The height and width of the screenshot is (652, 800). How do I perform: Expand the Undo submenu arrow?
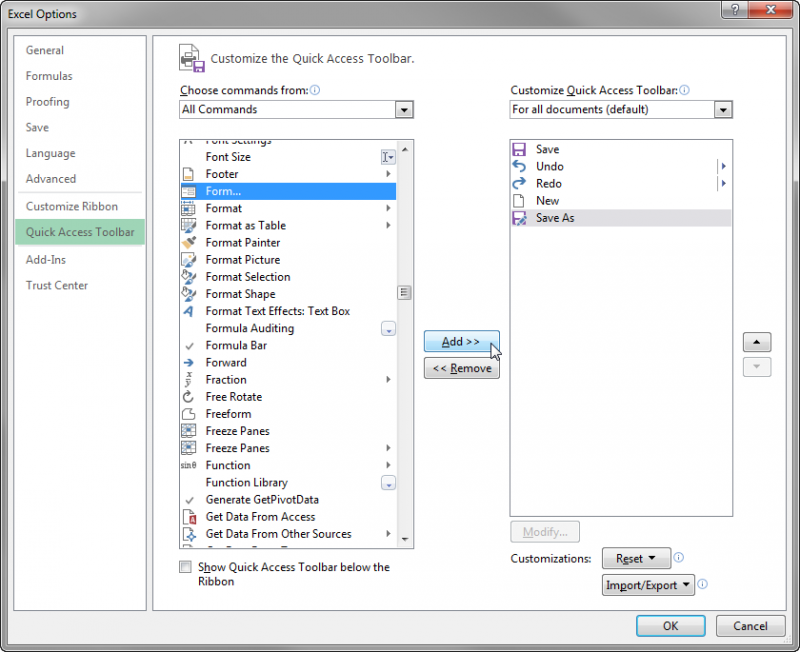coord(723,166)
